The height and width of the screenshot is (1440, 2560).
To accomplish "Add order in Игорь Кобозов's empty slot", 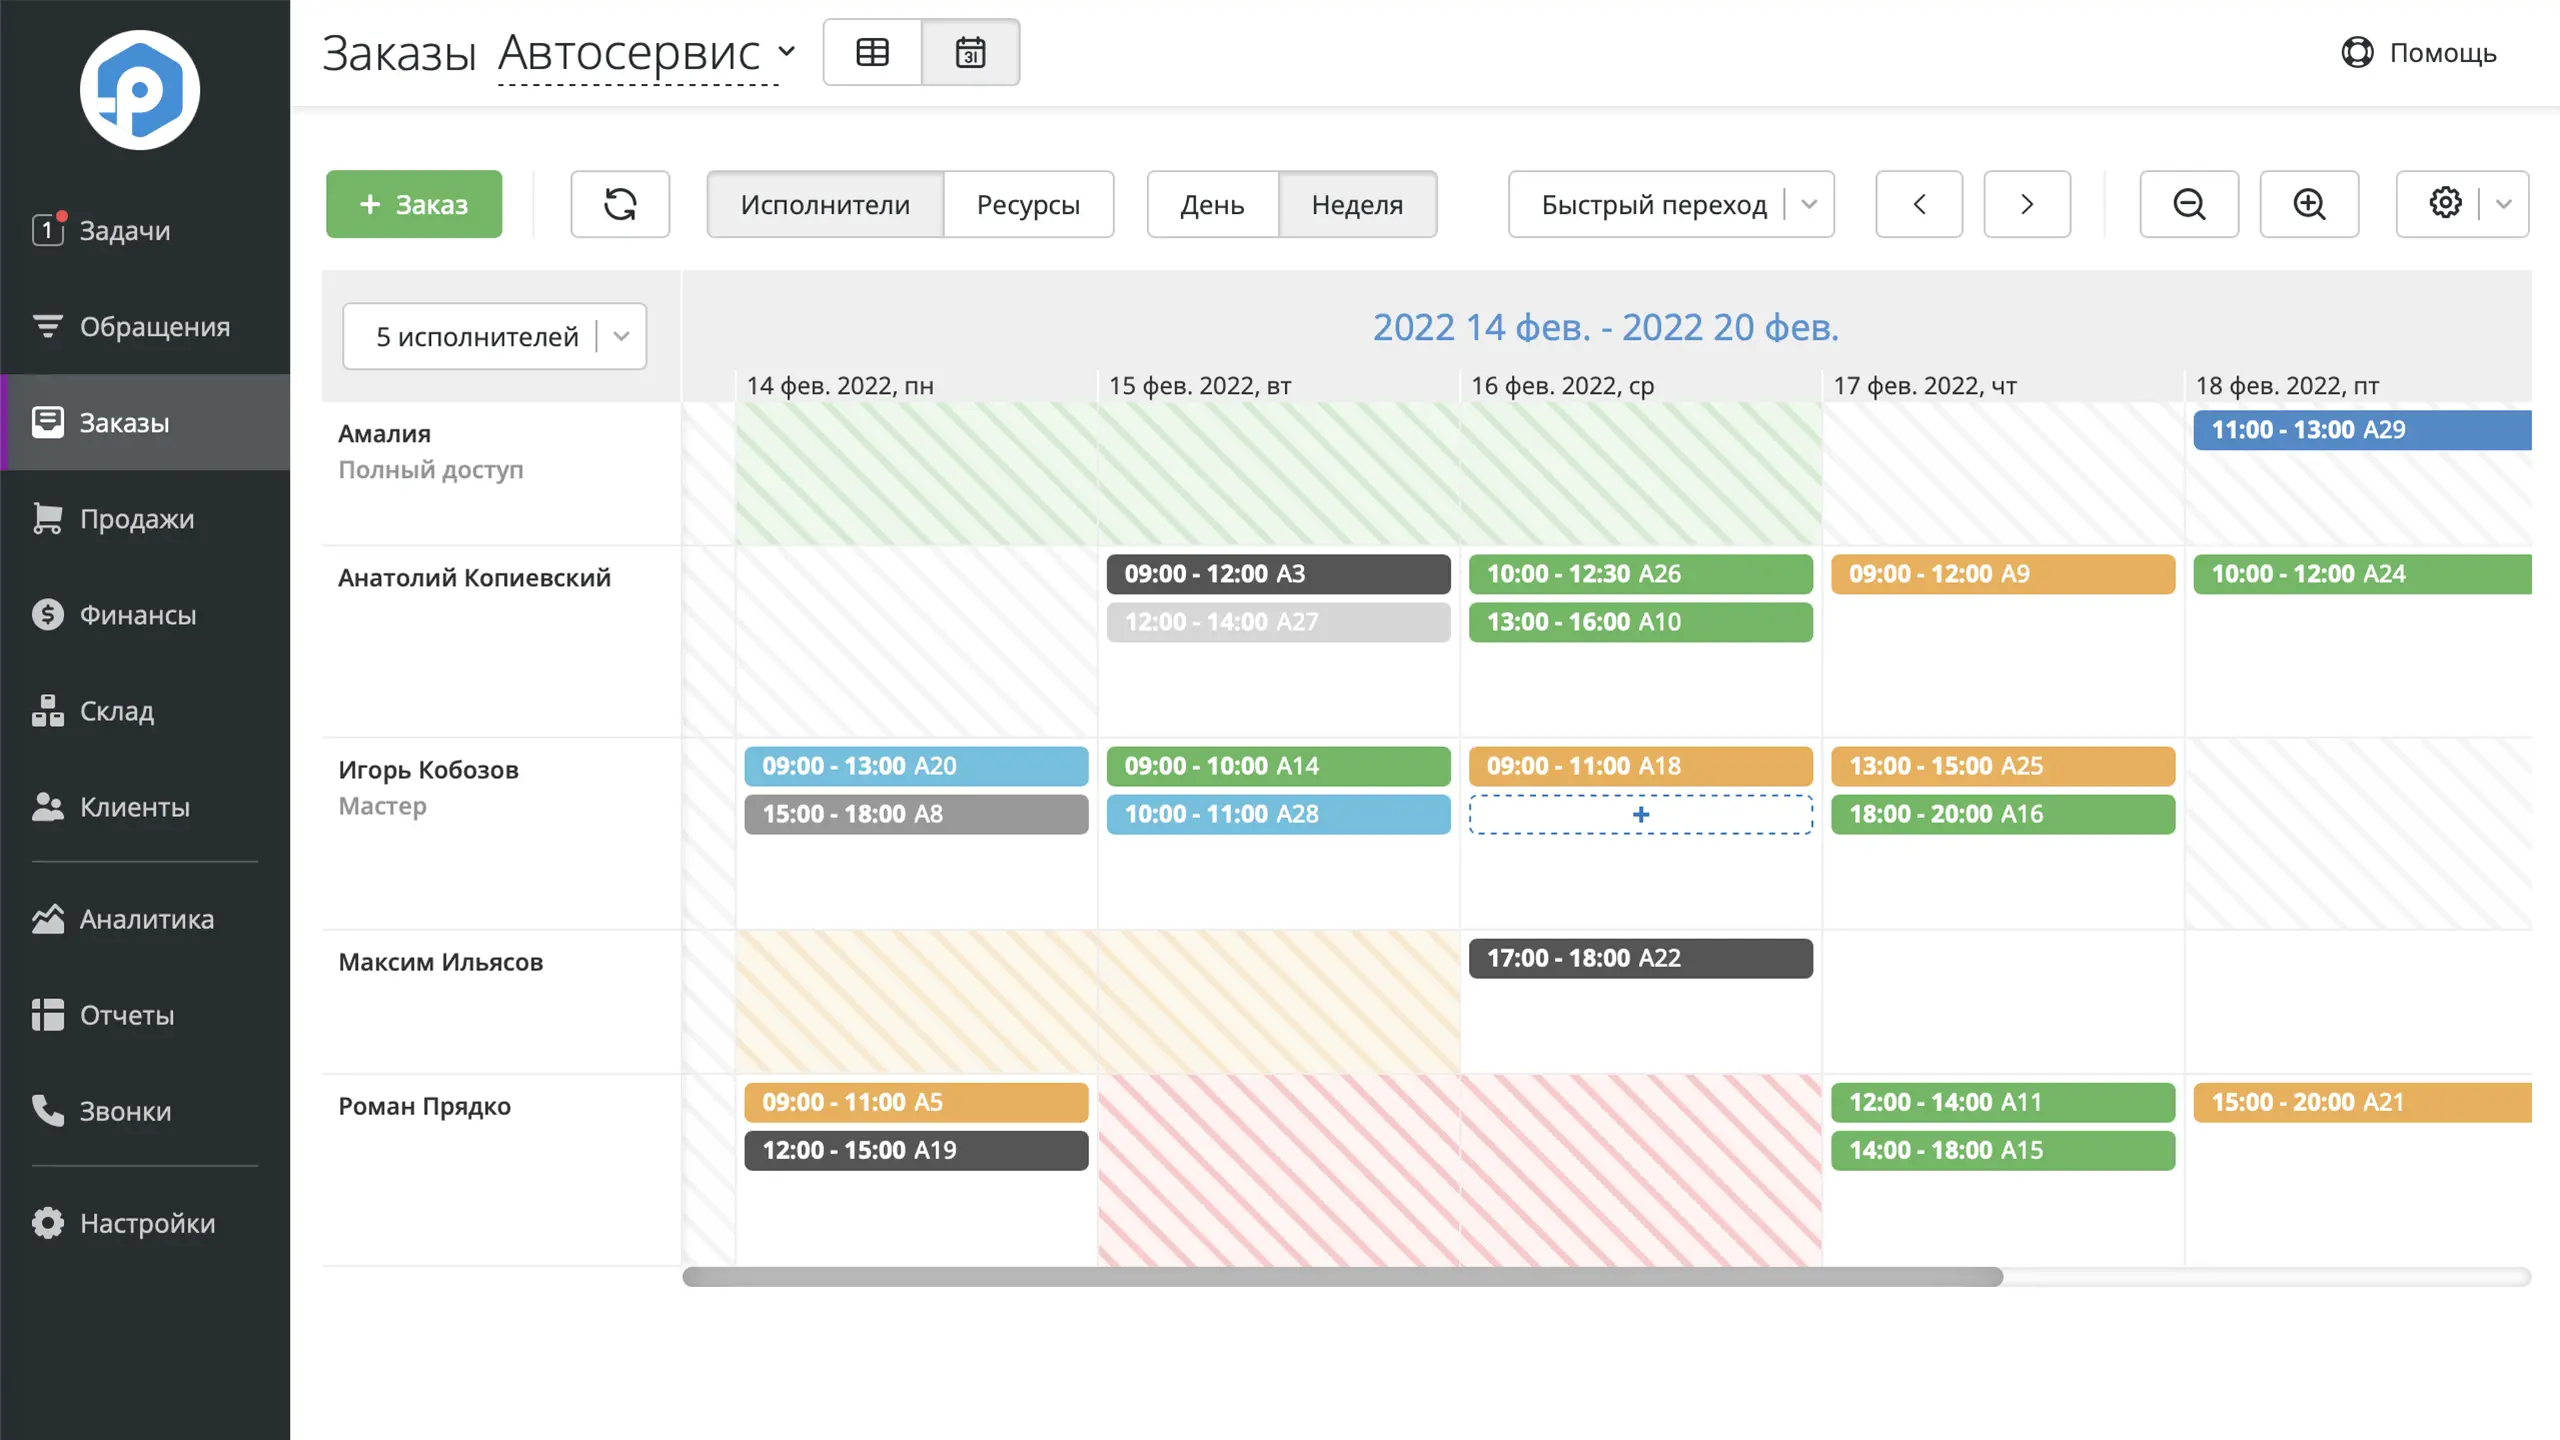I will coord(1640,814).
